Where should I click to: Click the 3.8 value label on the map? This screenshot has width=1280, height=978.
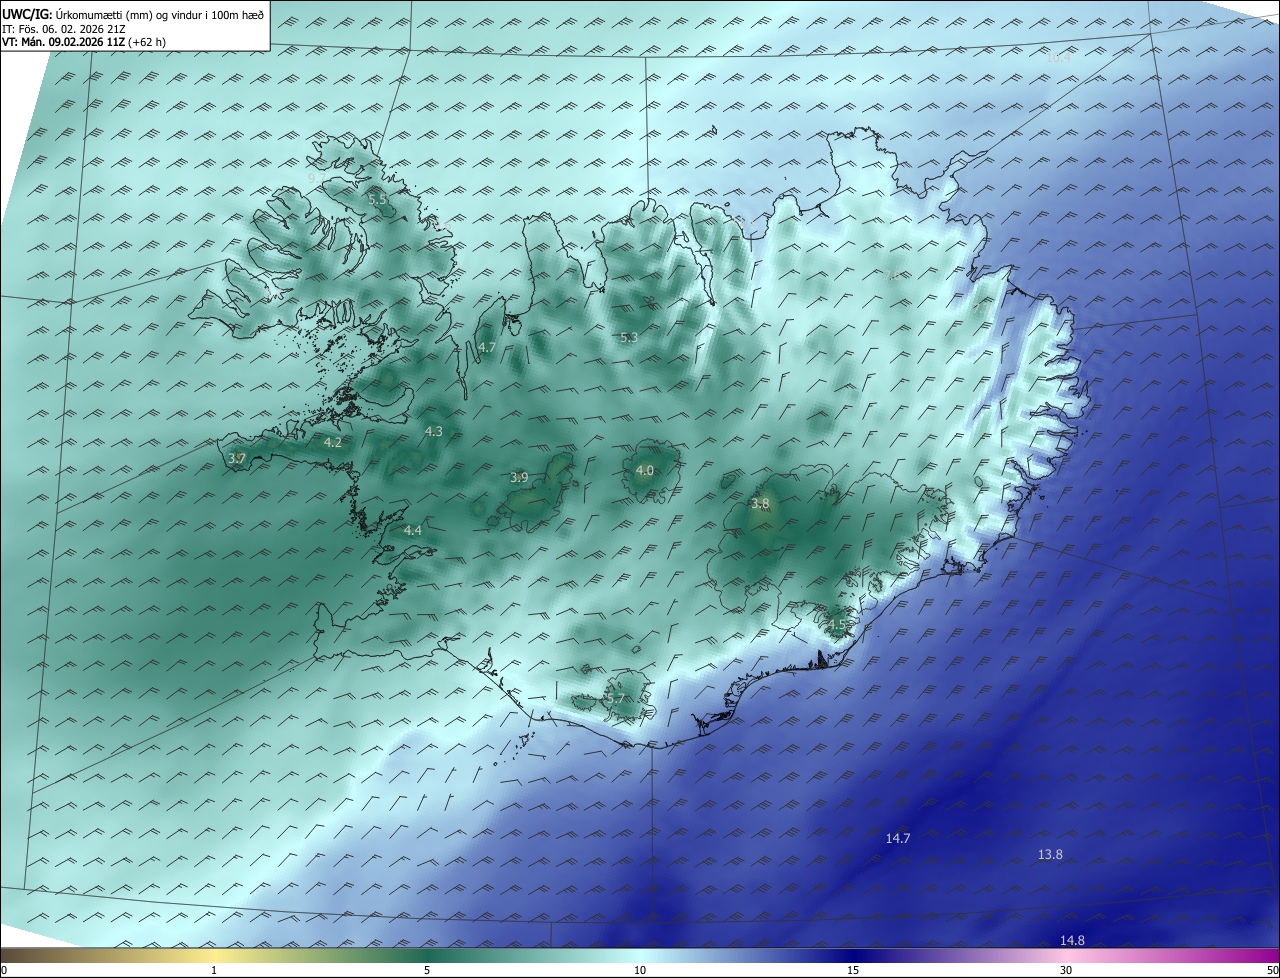tap(760, 504)
